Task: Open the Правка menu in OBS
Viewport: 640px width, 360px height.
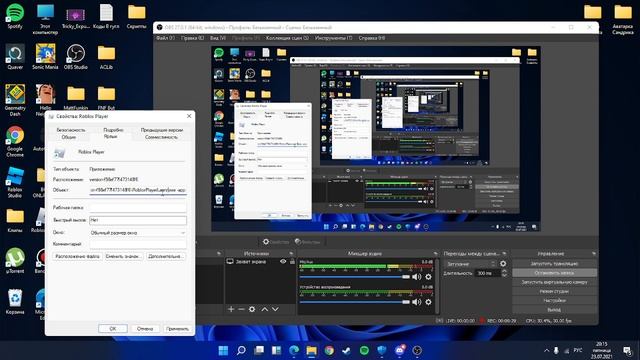Action: coord(192,38)
